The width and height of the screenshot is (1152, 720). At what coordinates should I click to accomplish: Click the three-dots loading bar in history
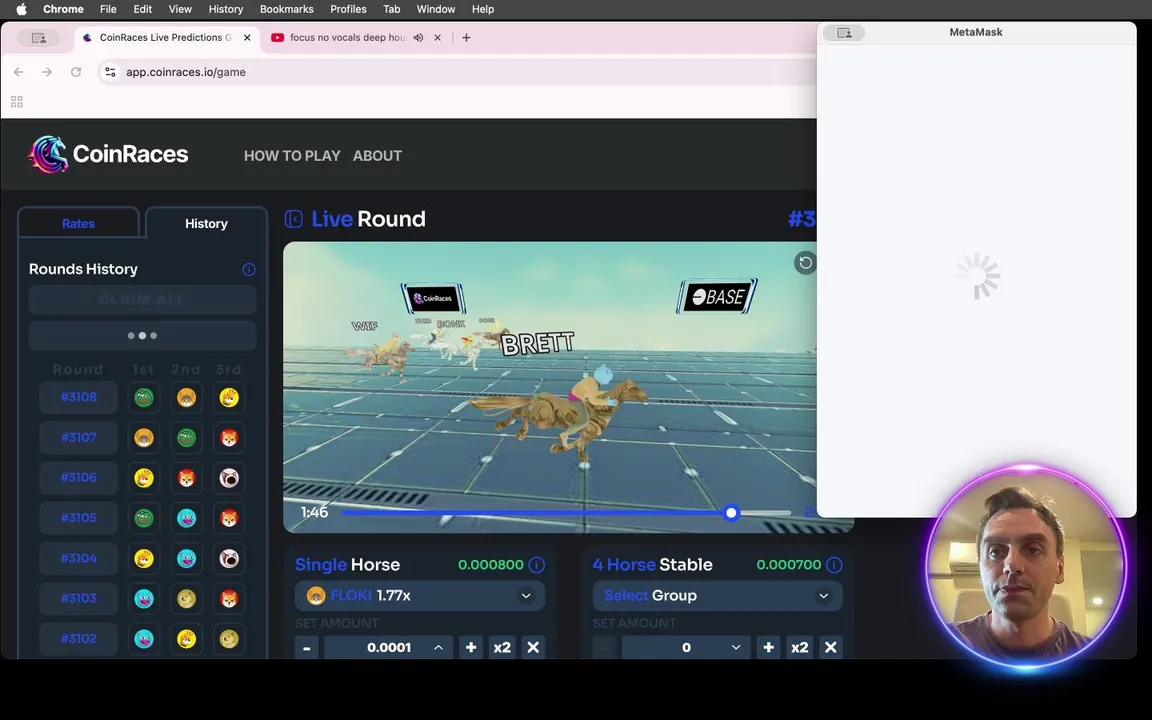tap(143, 336)
